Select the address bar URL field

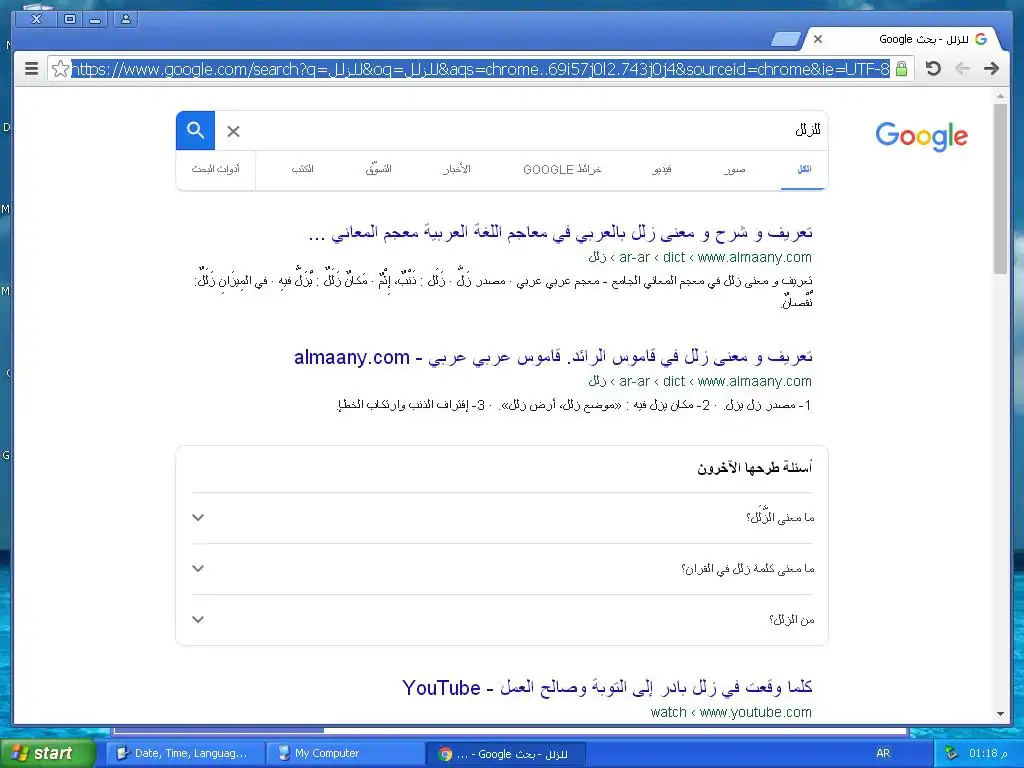[480, 69]
